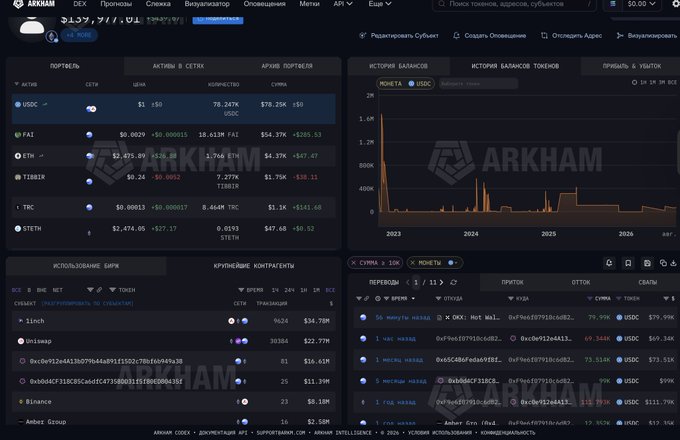This screenshot has width=680, height=440.
Task: Switch to ПРИБЫЛЬ & УБЫТОК tab
Action: click(x=631, y=66)
